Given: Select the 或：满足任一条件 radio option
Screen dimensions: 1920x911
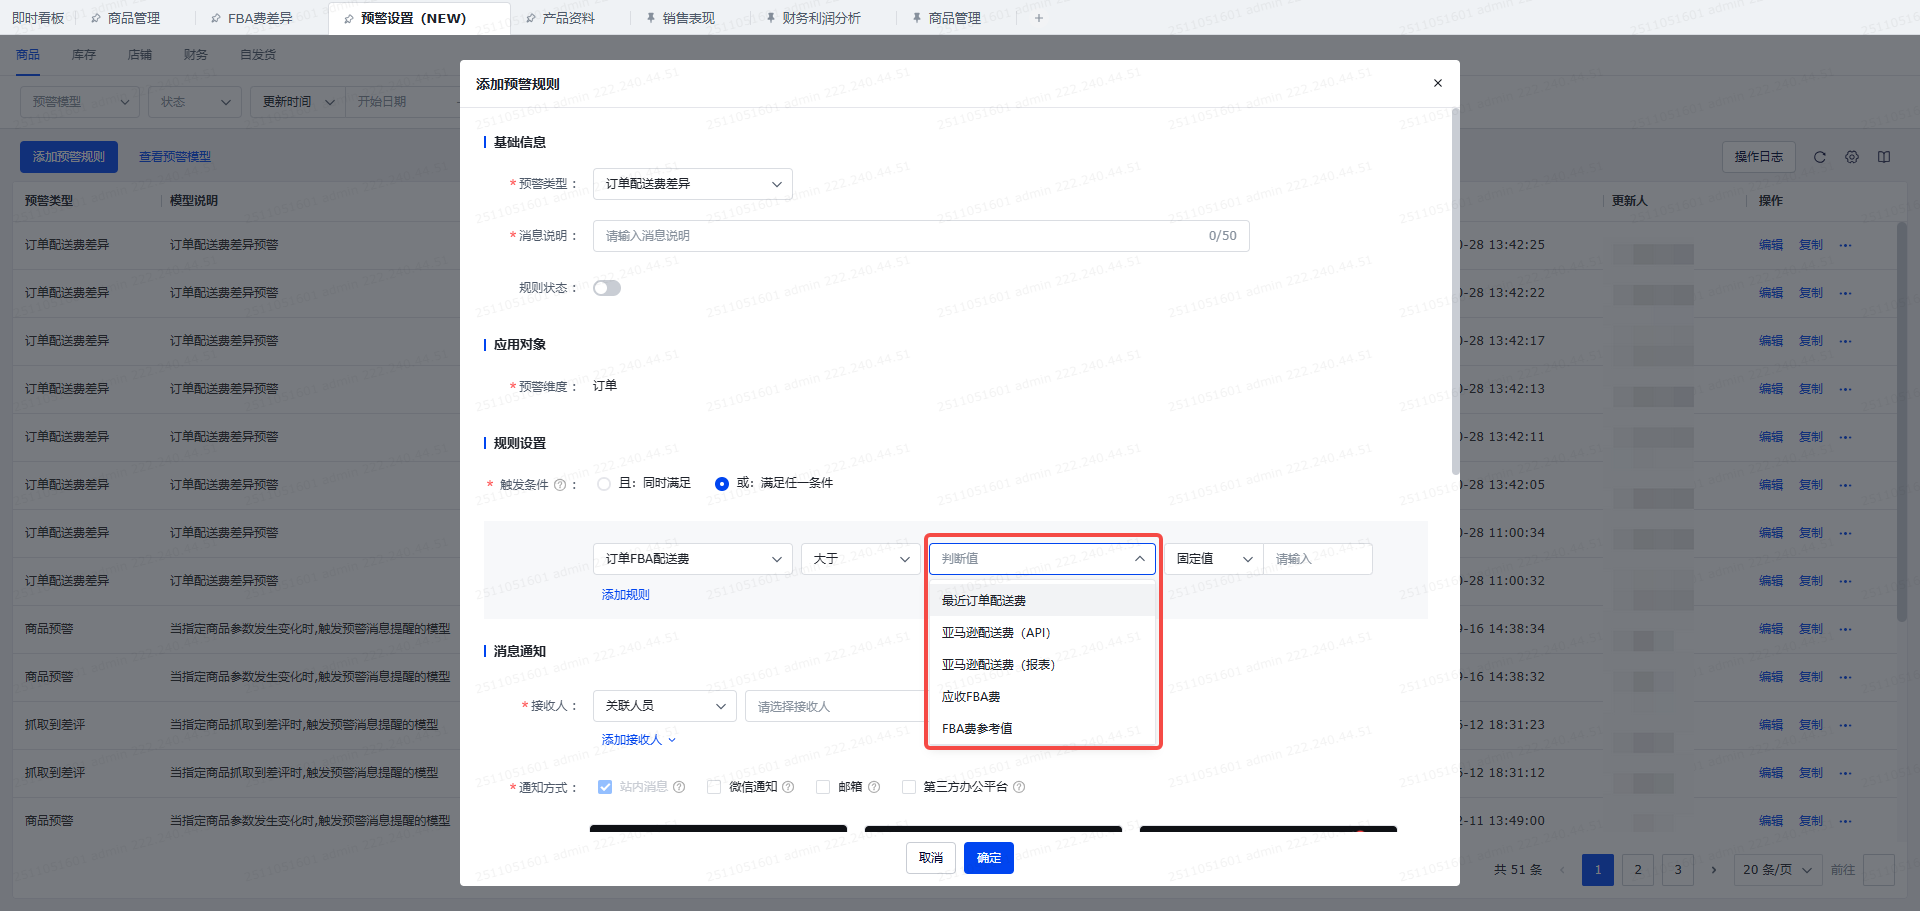Looking at the screenshot, I should click(x=722, y=484).
